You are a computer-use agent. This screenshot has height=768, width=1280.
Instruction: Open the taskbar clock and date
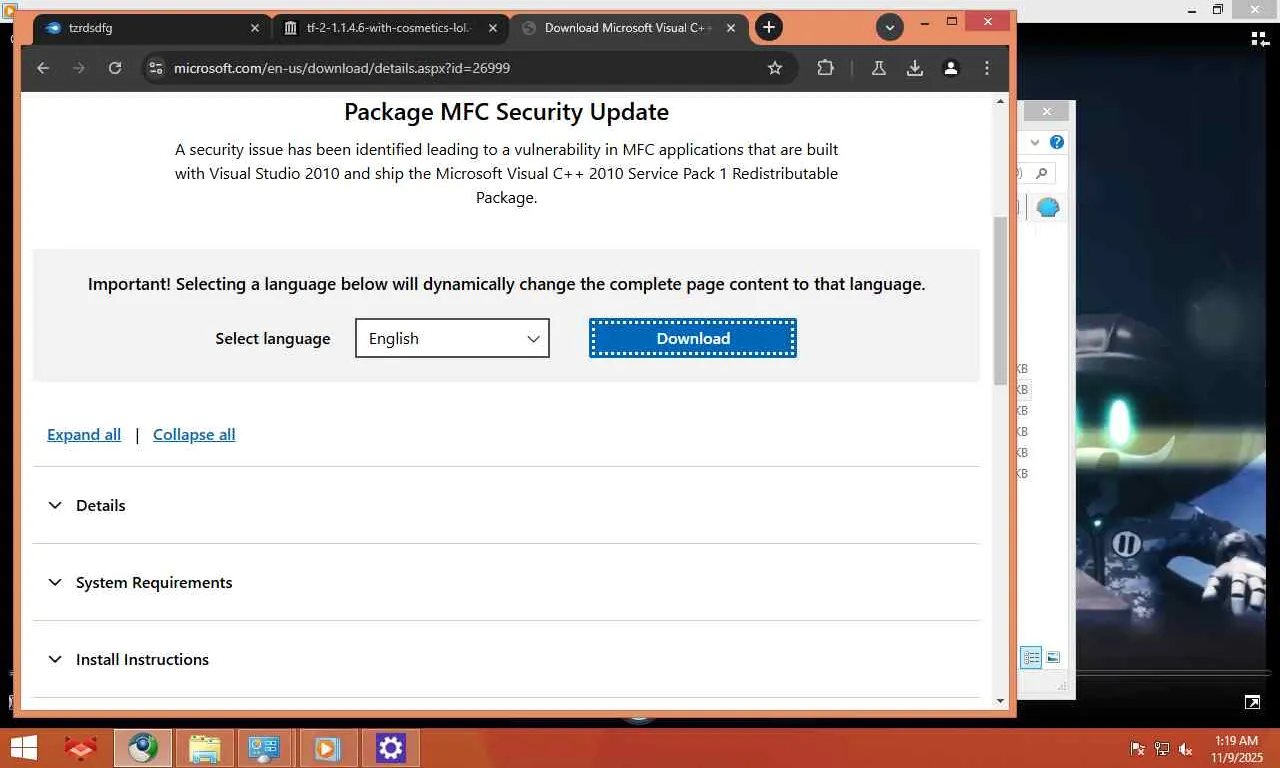pyautogui.click(x=1236, y=749)
